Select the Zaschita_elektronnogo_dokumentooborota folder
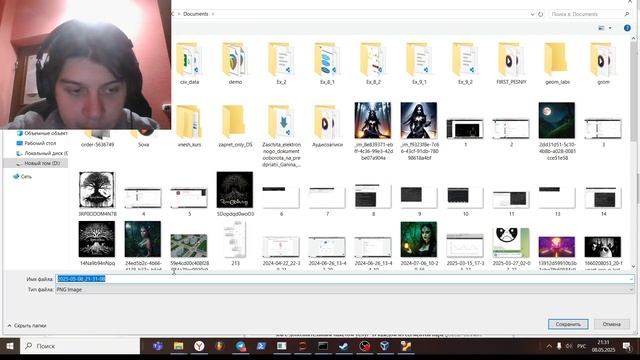 click(281, 136)
